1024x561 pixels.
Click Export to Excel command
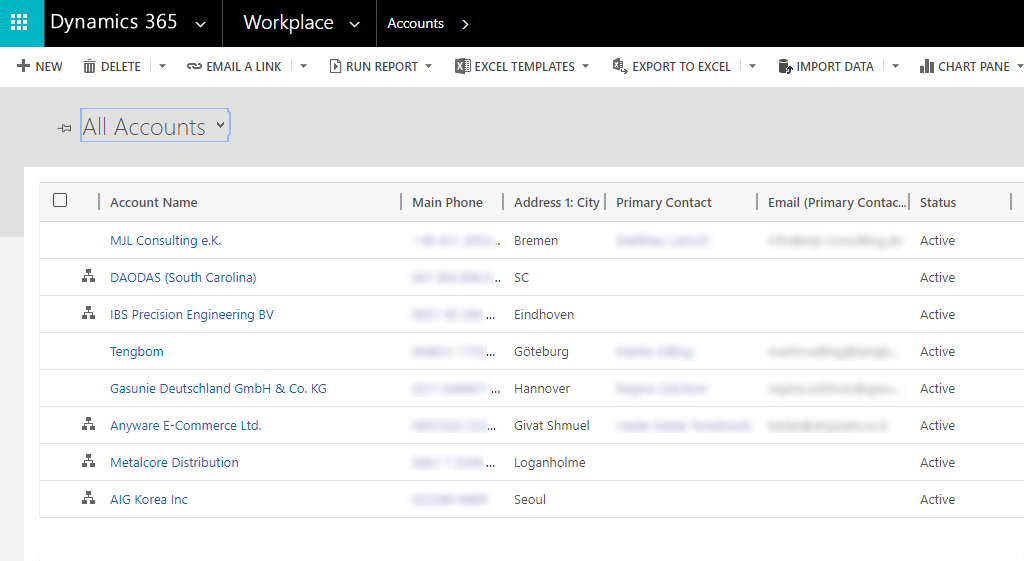tap(671, 66)
